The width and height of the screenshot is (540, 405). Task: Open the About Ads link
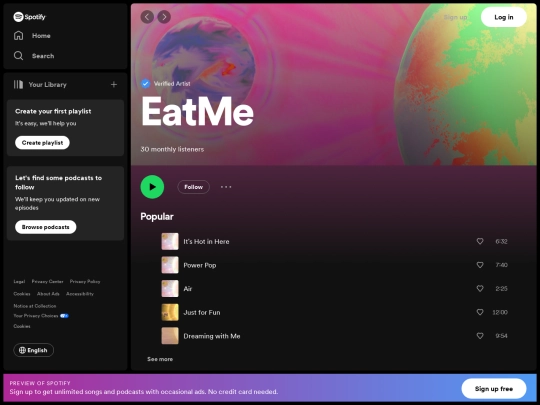pos(48,294)
